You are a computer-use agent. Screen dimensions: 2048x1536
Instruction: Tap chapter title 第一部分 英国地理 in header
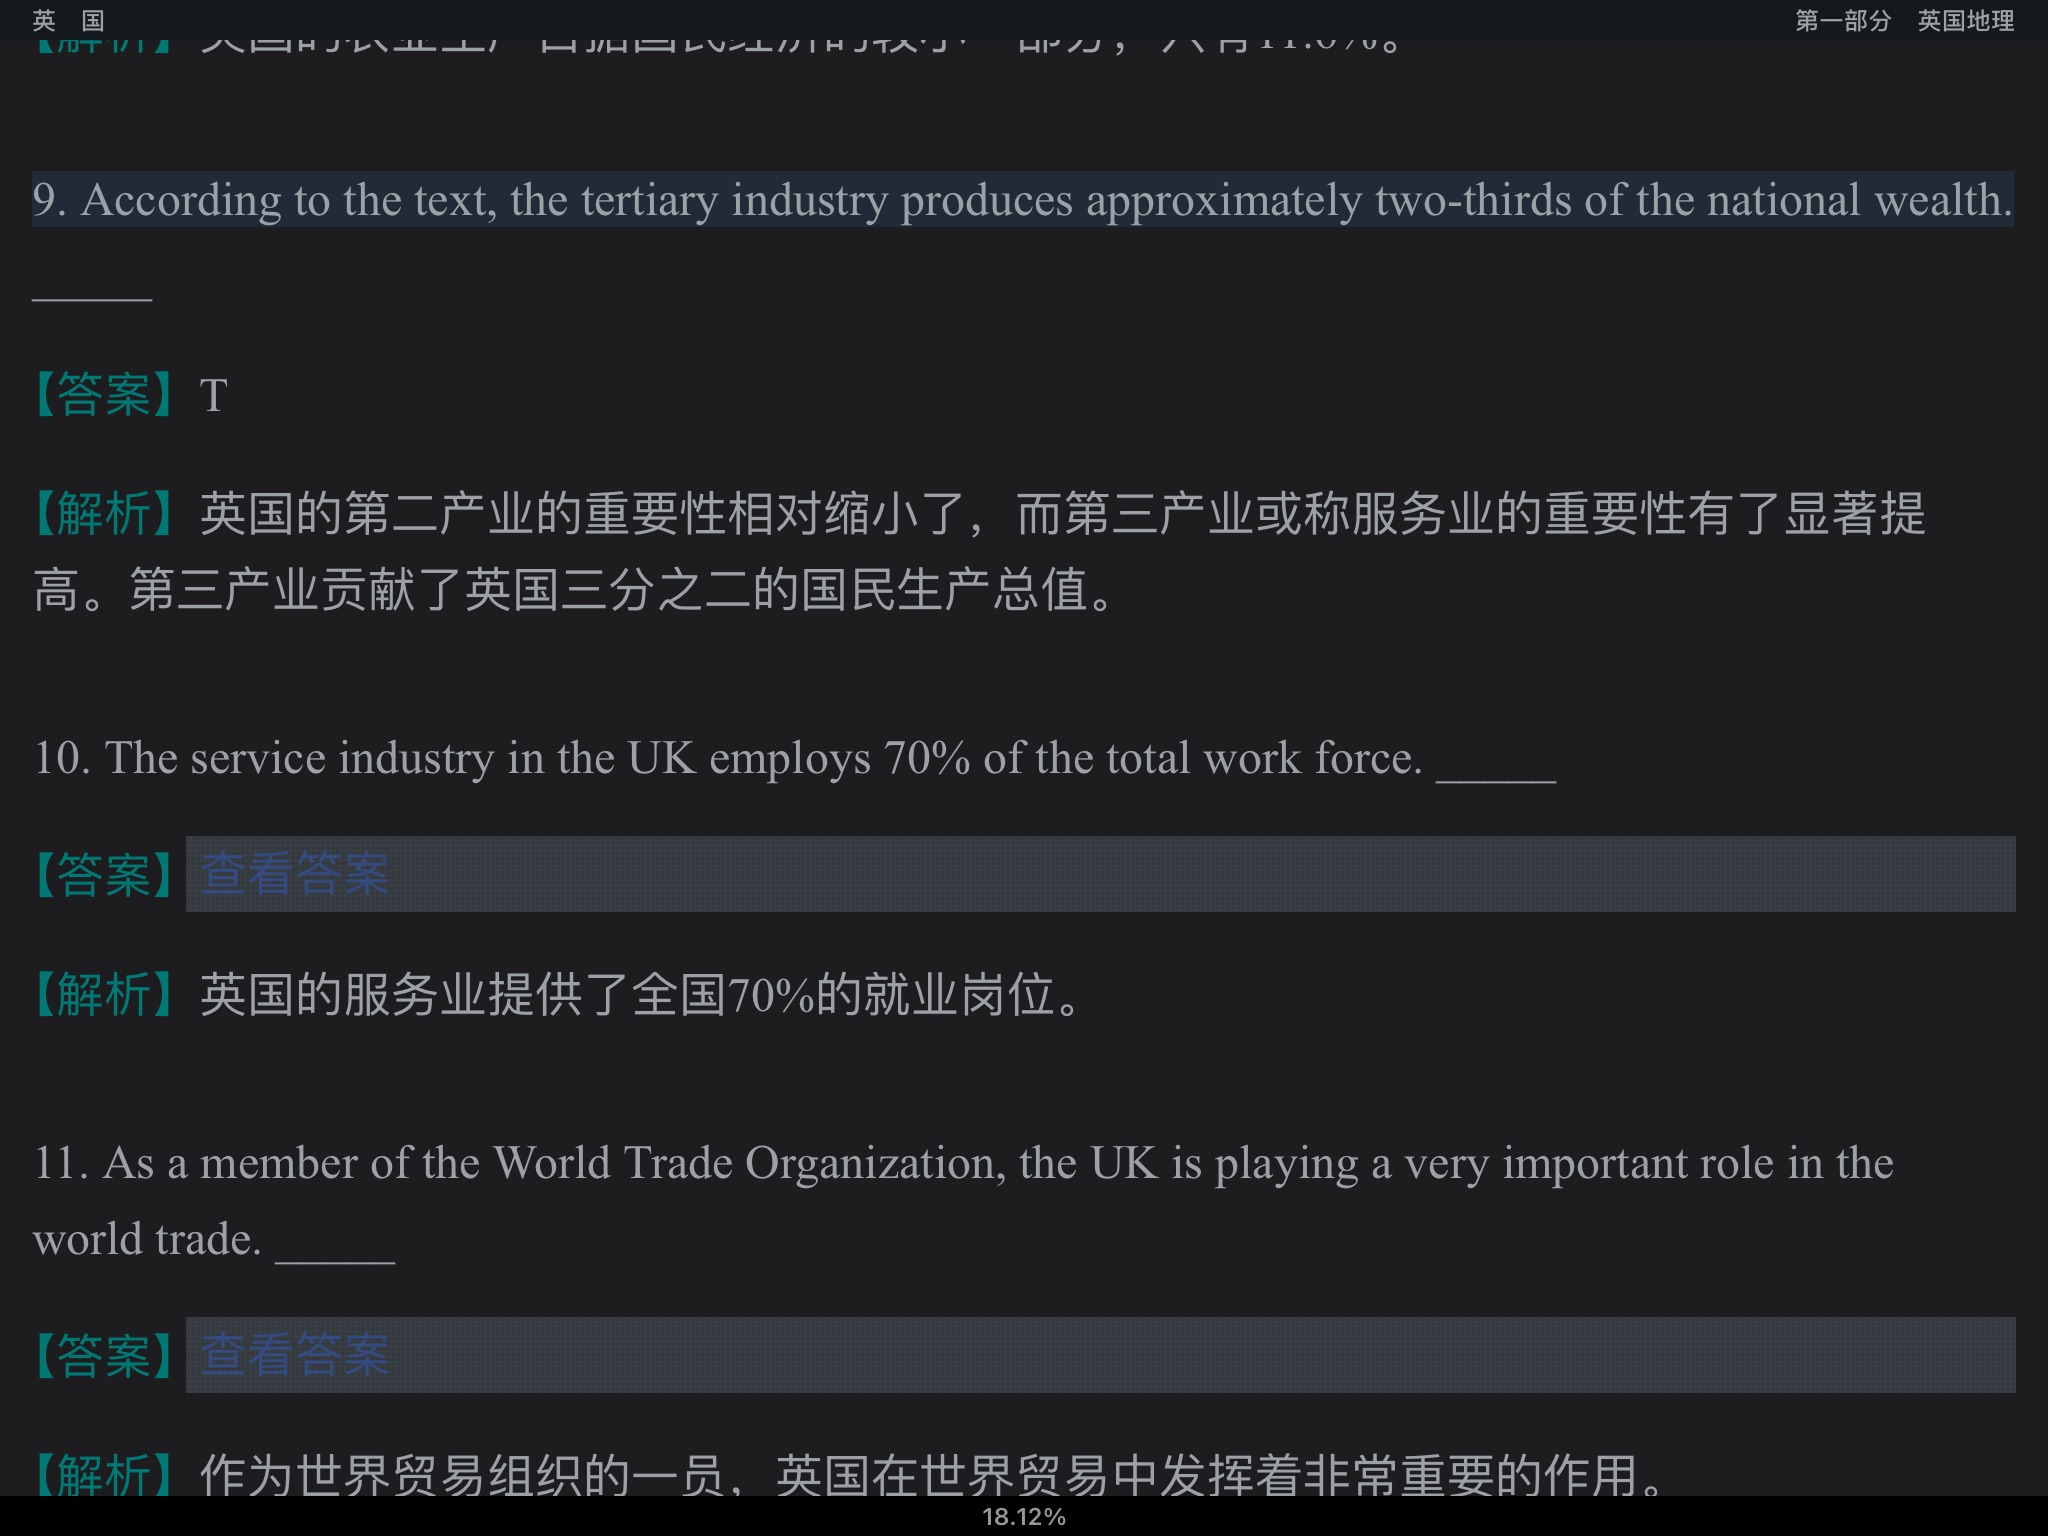click(x=1903, y=20)
